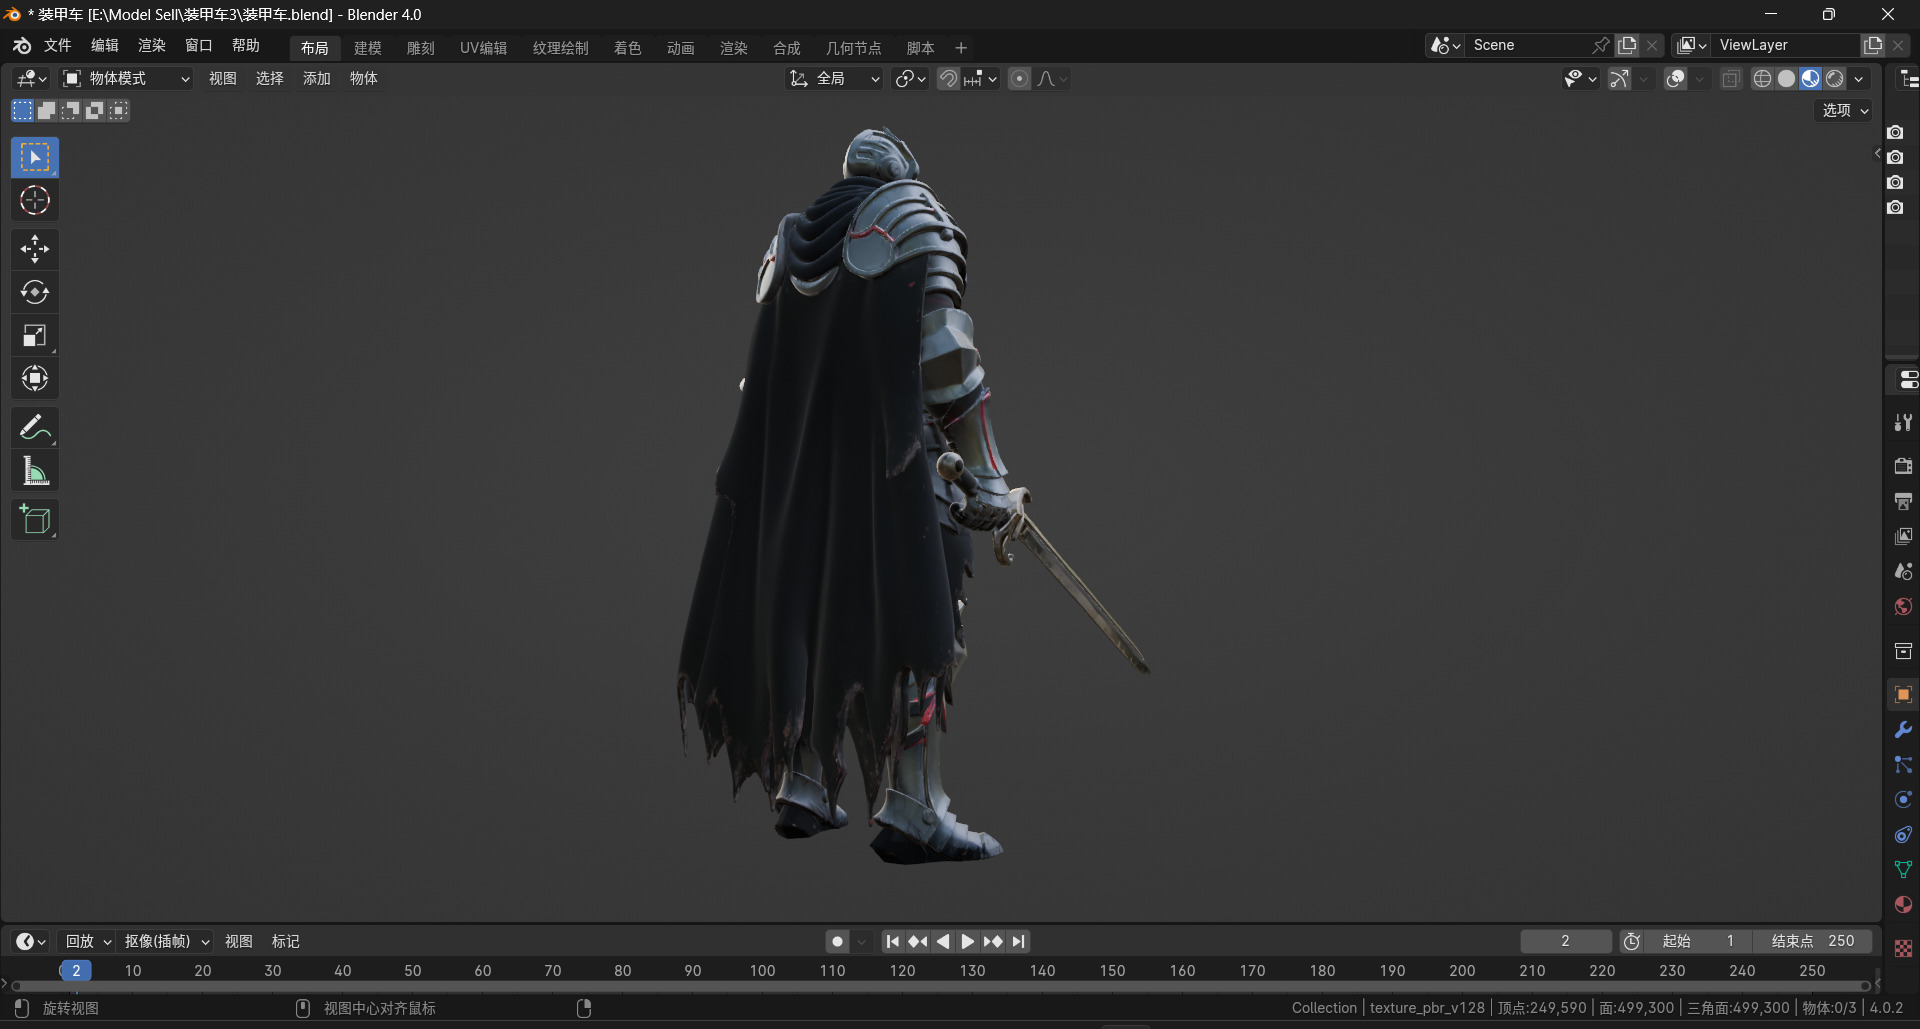Image resolution: width=1920 pixels, height=1029 pixels.
Task: Open the View Layer properties tab
Action: pos(1903,536)
